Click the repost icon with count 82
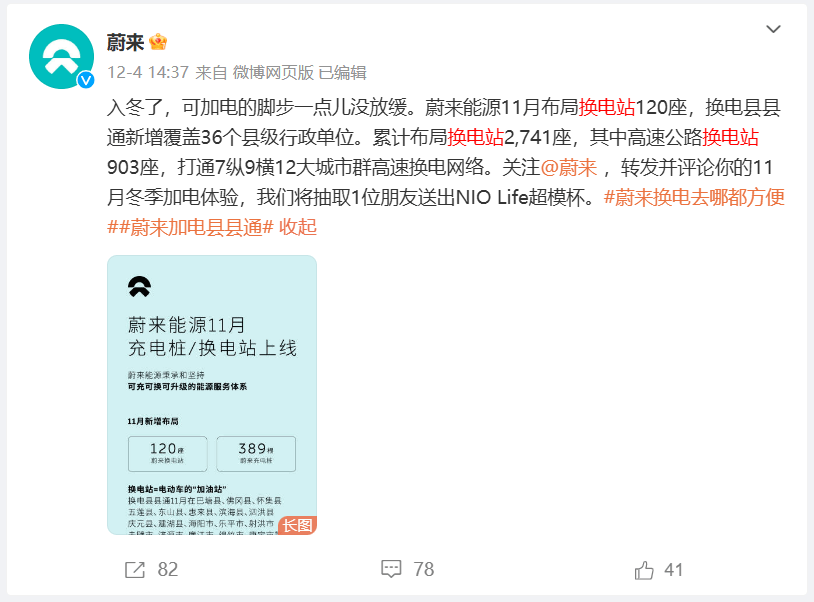Viewport: 814px width, 602px height. [x=135, y=570]
